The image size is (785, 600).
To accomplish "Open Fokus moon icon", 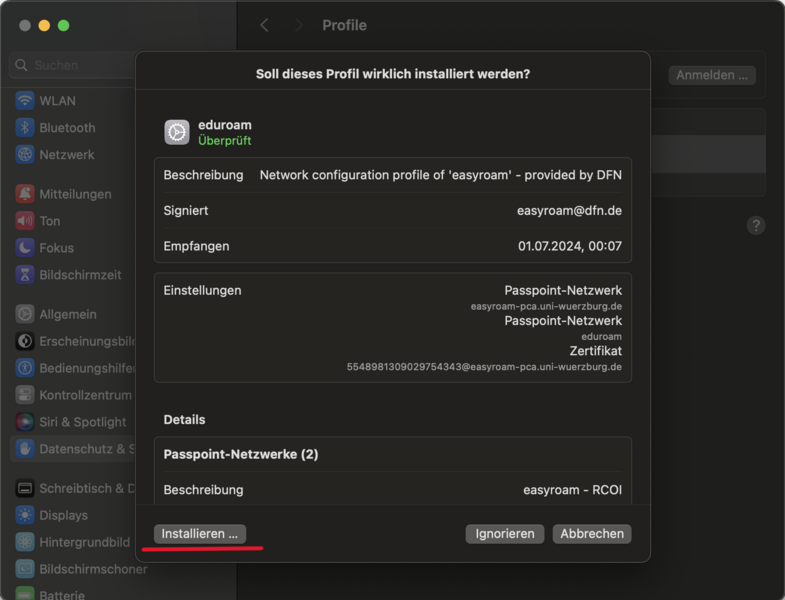I will [25, 248].
